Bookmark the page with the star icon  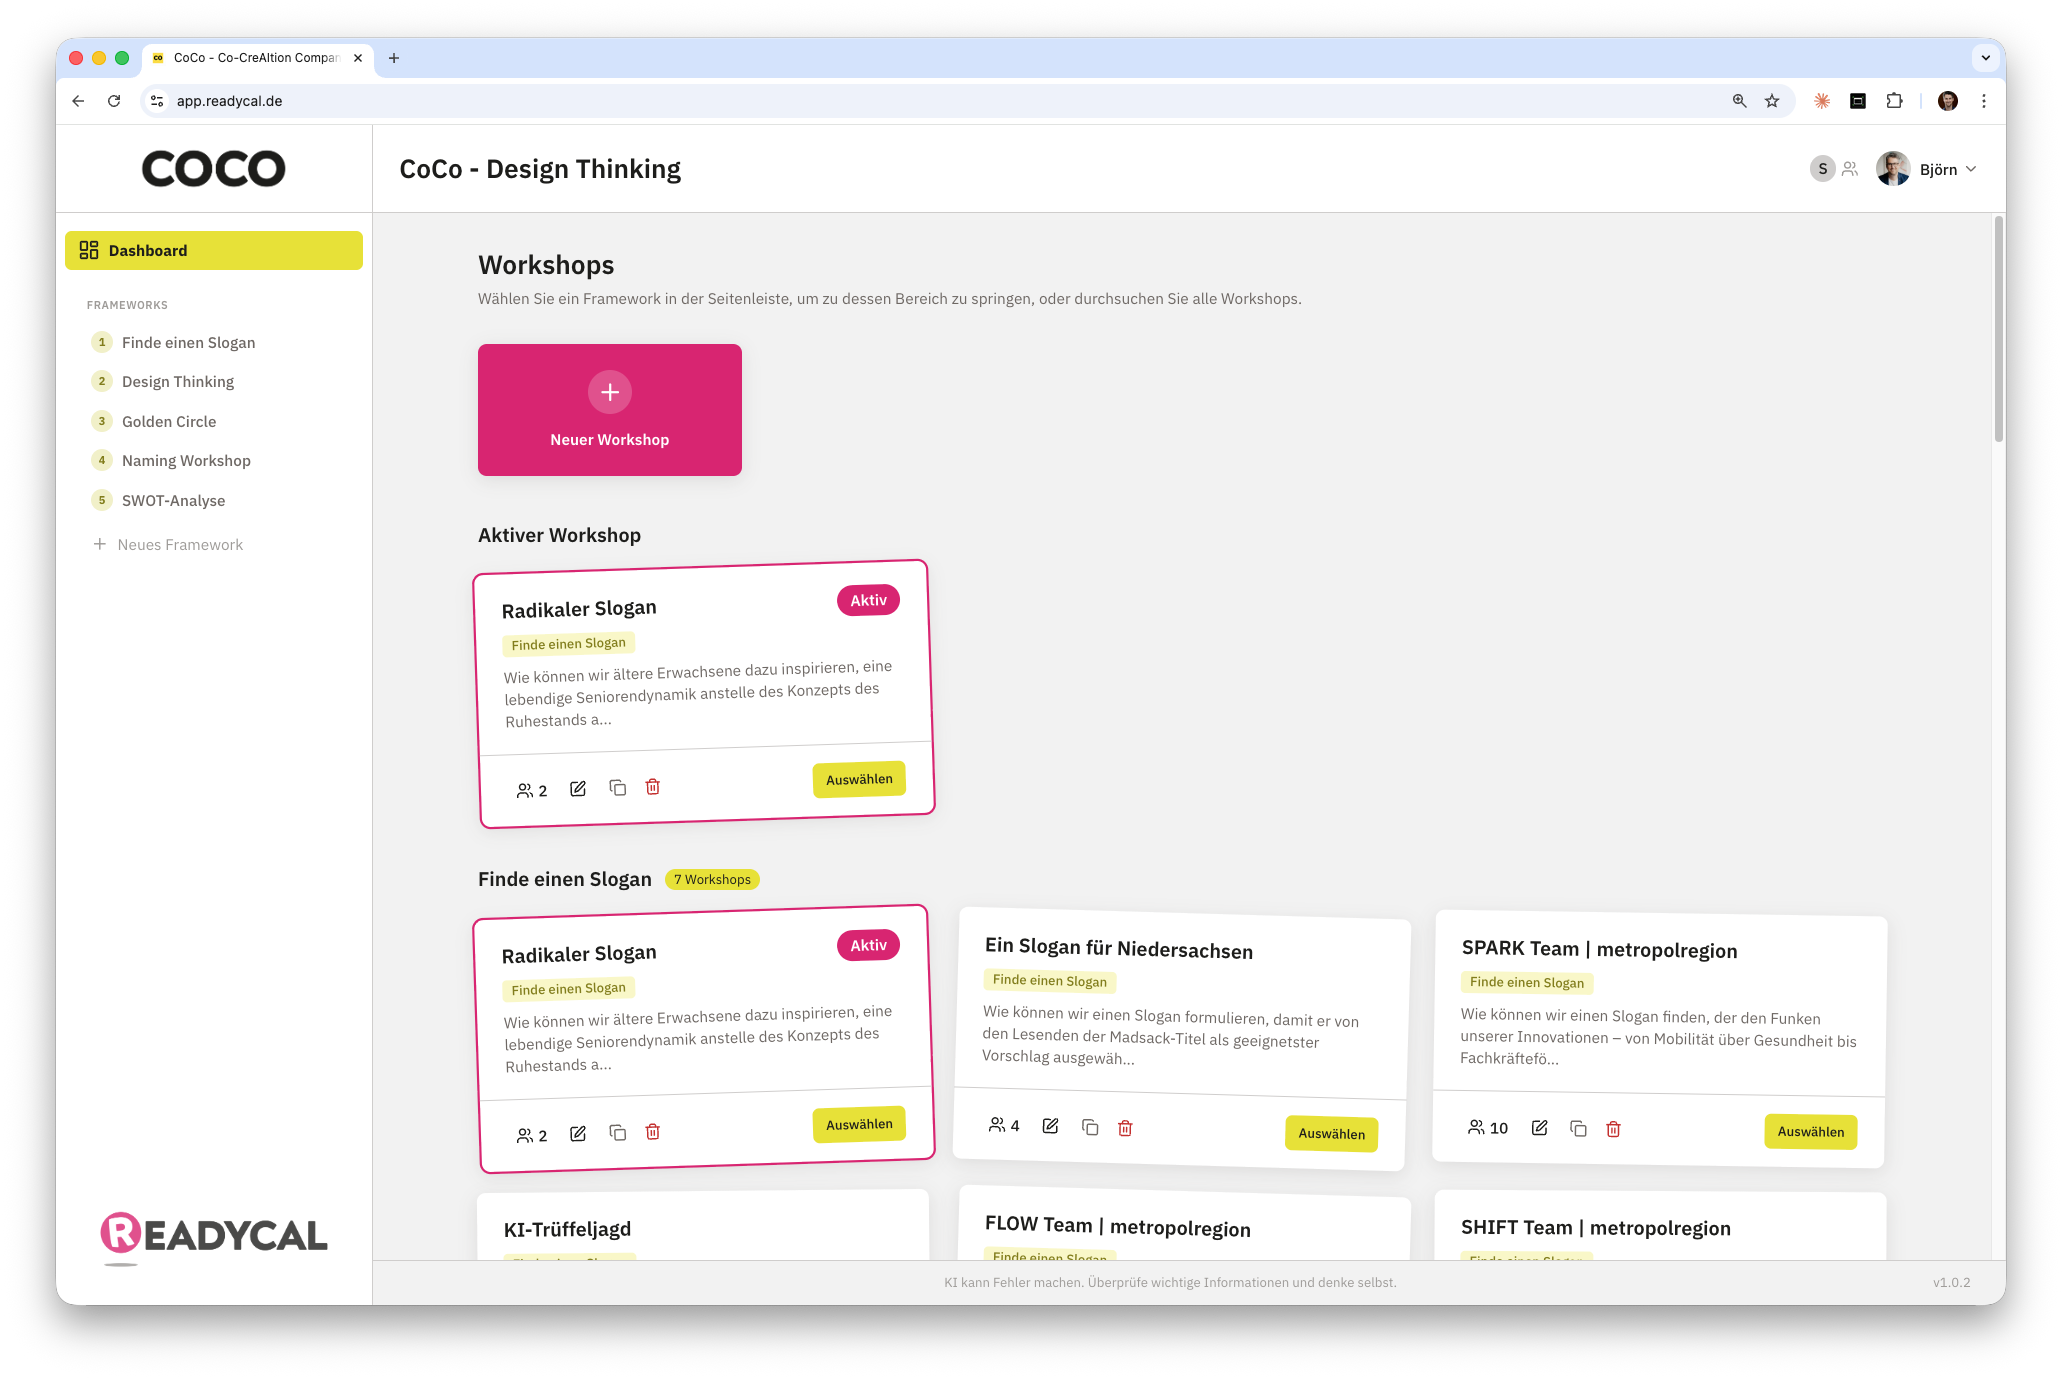pos(1772,101)
